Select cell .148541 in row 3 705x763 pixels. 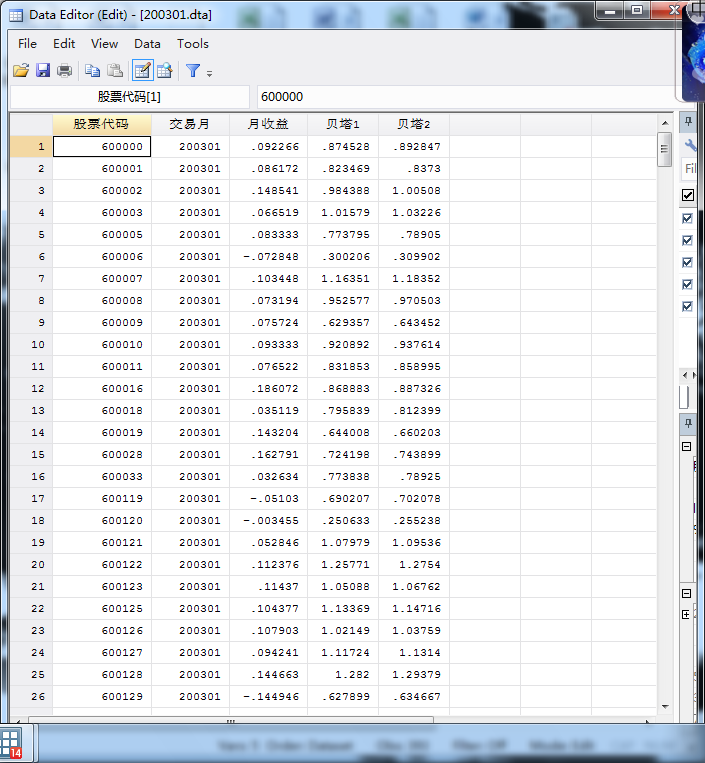coord(269,191)
